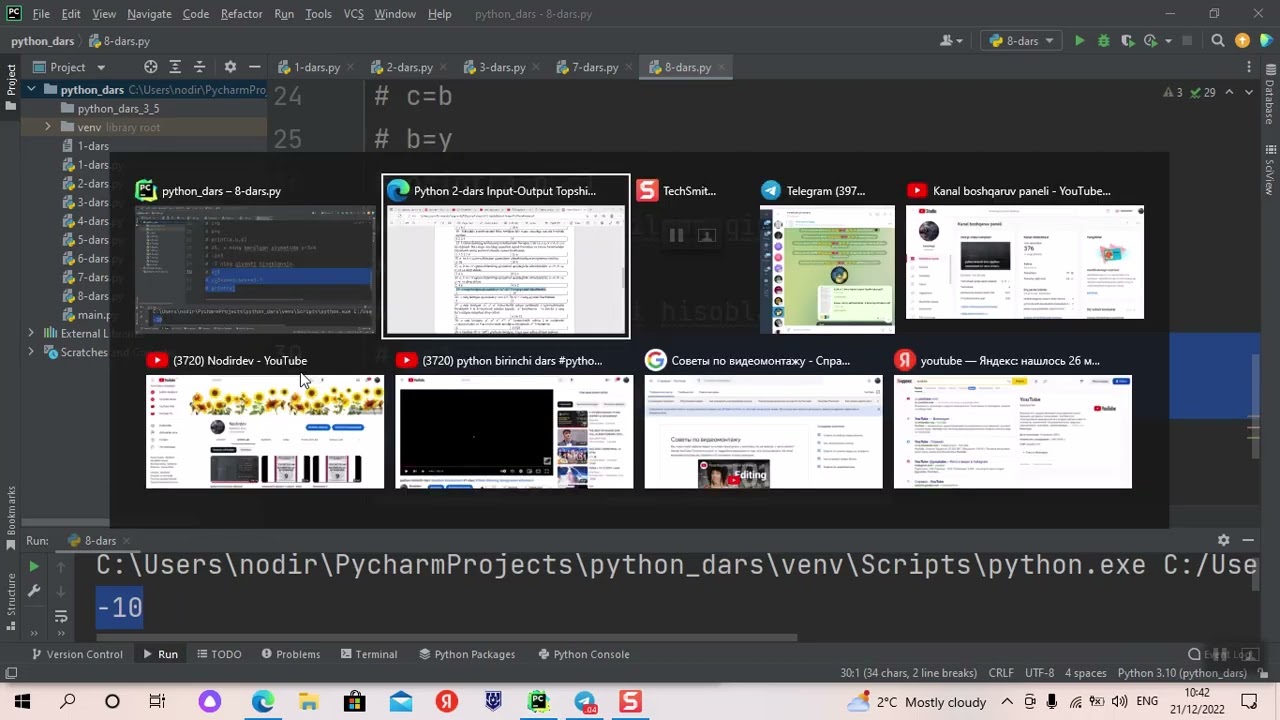The height and width of the screenshot is (720, 1280).
Task: Switch to Telegram window in the task switcher
Action: click(x=827, y=258)
